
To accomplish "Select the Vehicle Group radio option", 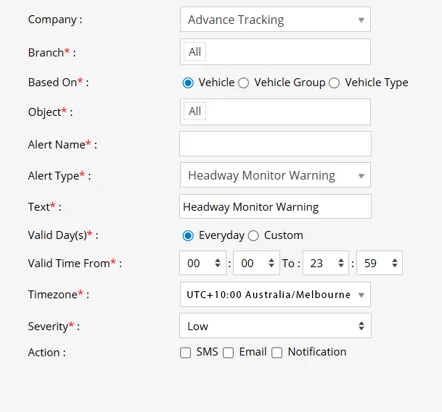I will tap(244, 83).
